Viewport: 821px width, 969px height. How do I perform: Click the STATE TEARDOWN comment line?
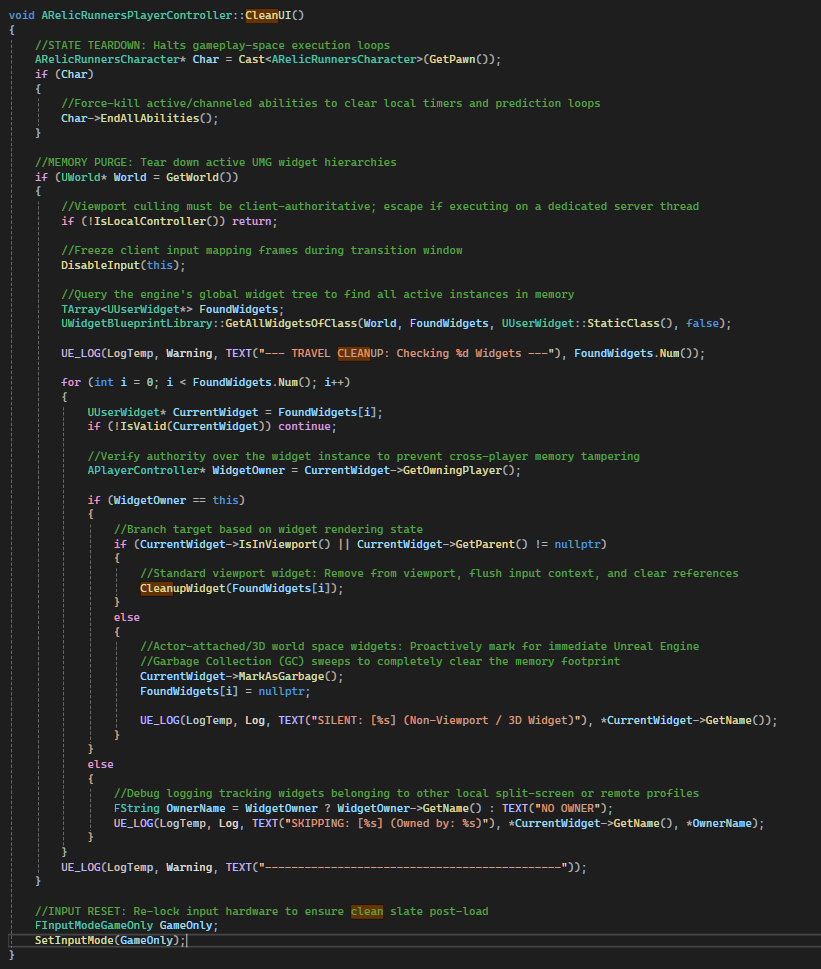(213, 45)
